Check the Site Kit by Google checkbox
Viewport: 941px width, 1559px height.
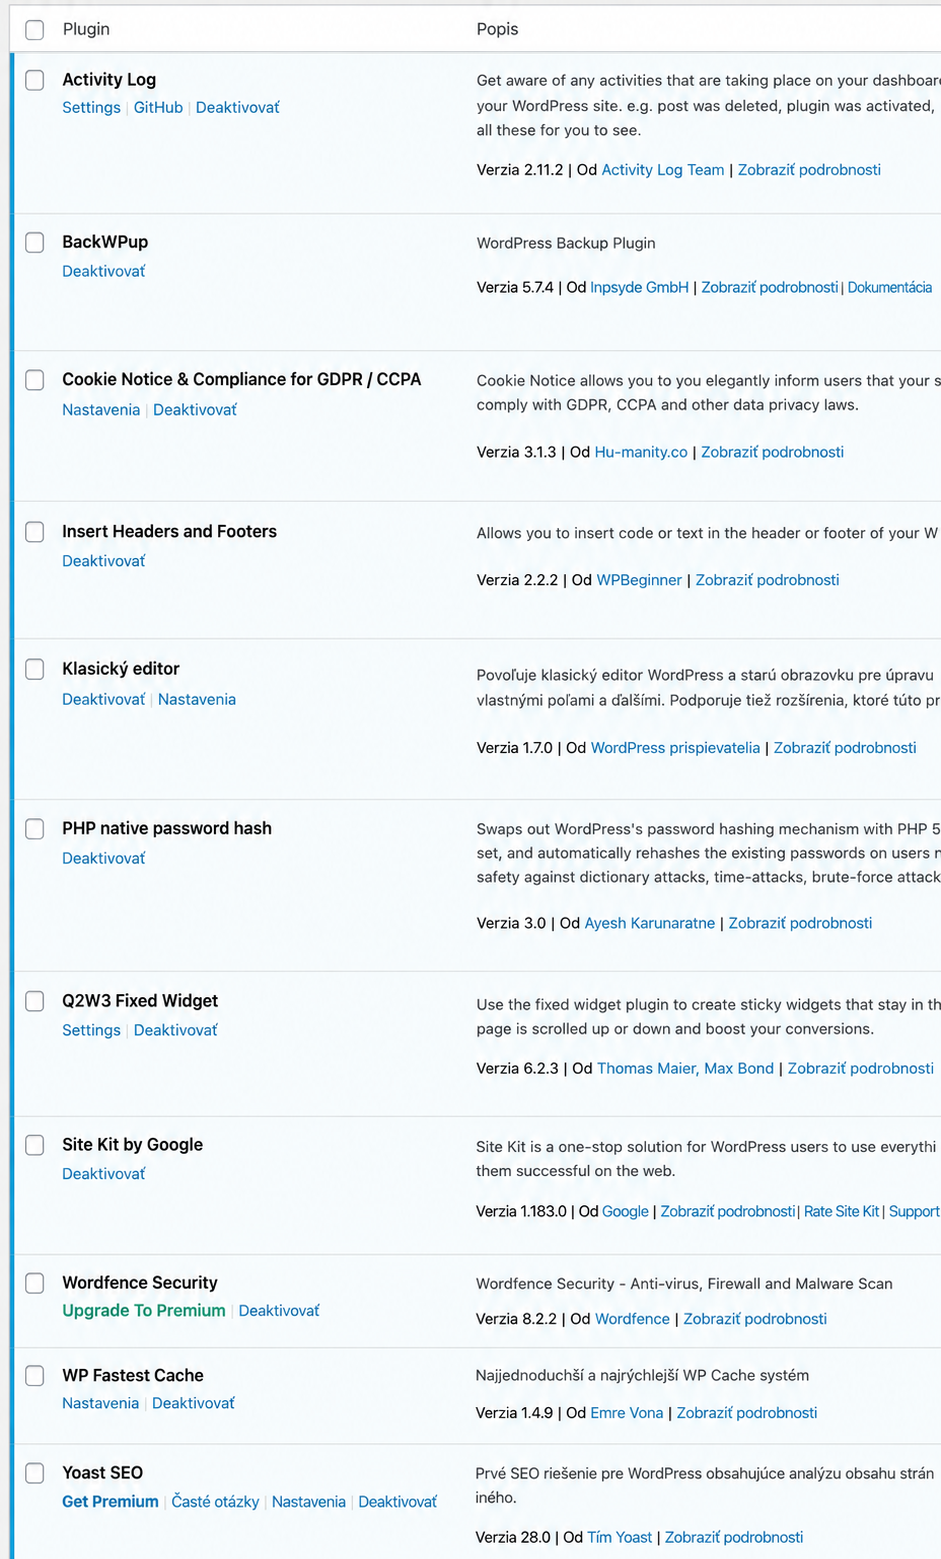(x=35, y=1145)
